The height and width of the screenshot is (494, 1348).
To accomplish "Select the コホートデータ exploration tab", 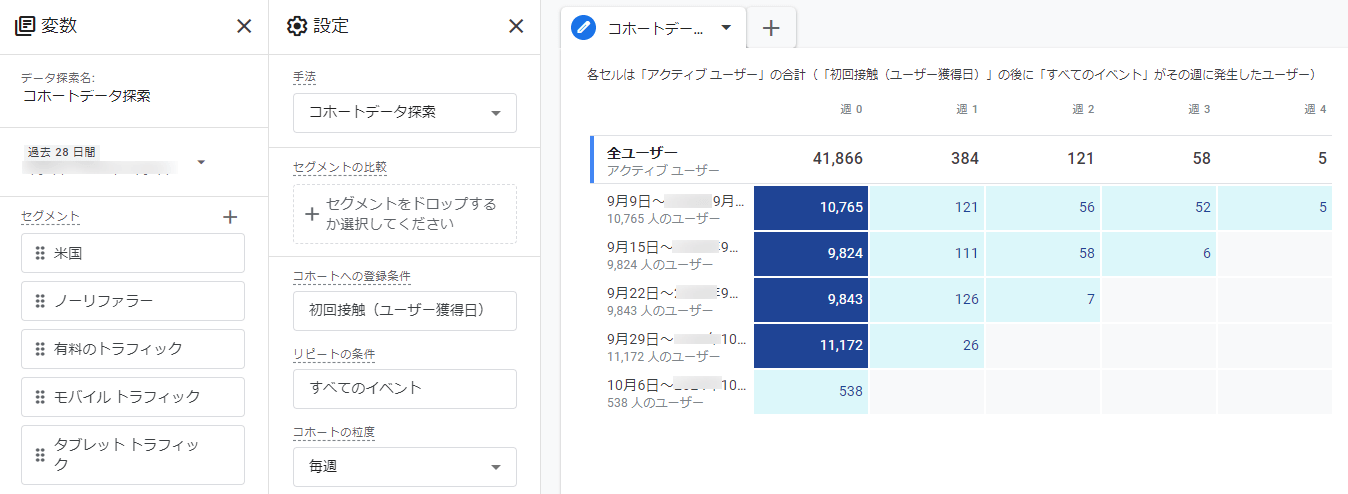I will pyautogui.click(x=655, y=28).
